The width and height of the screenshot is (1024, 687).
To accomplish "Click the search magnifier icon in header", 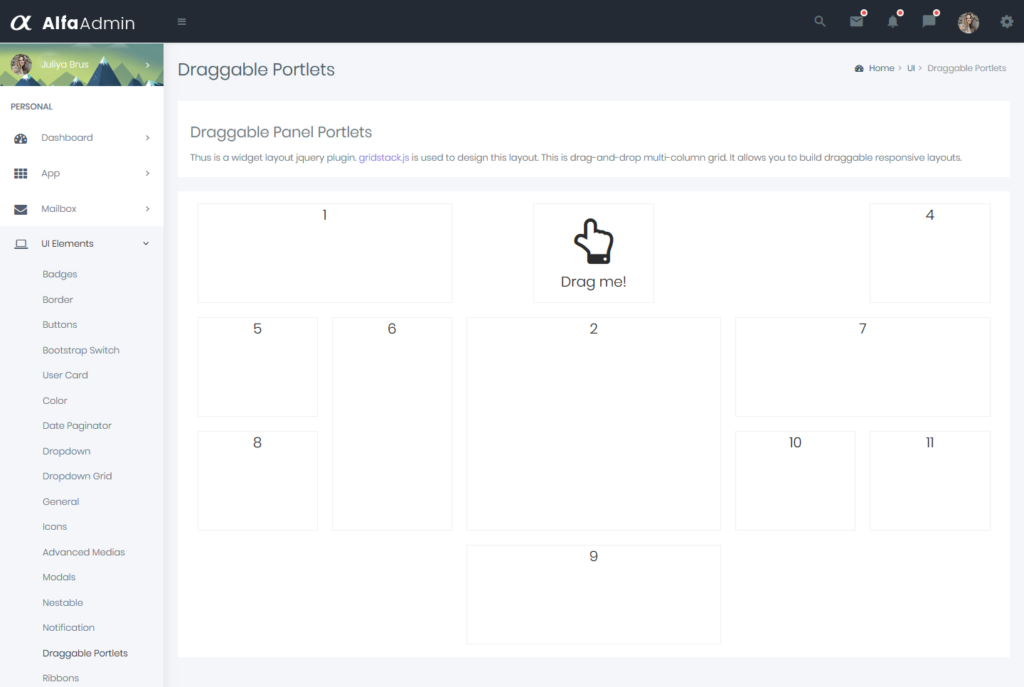I will 820,22.
